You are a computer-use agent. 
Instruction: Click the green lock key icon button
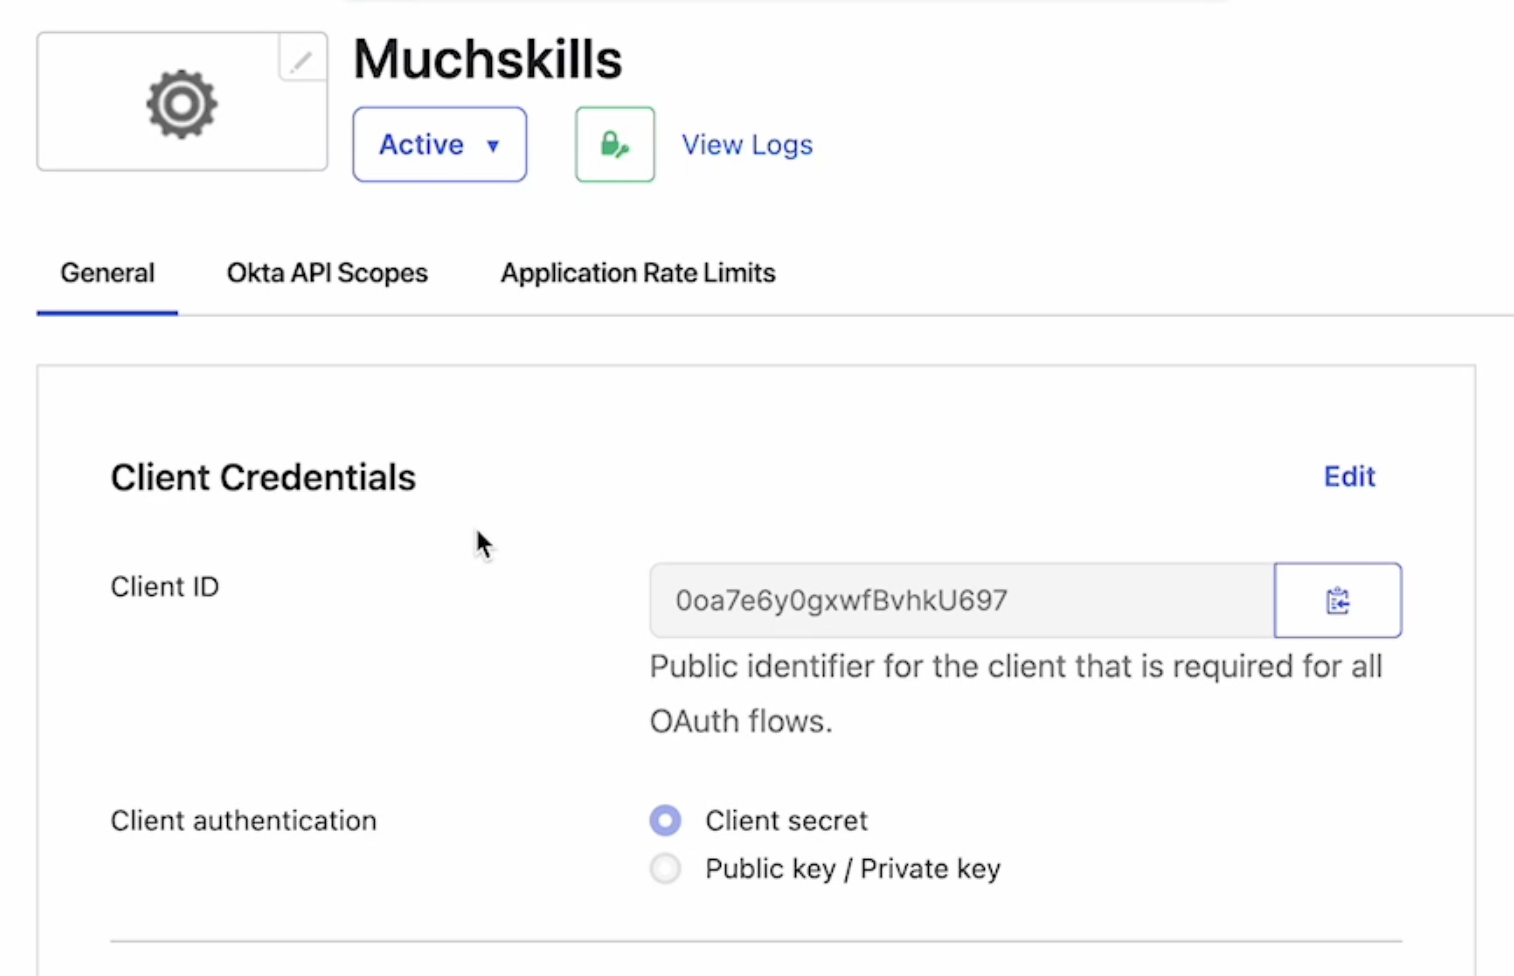click(x=615, y=144)
